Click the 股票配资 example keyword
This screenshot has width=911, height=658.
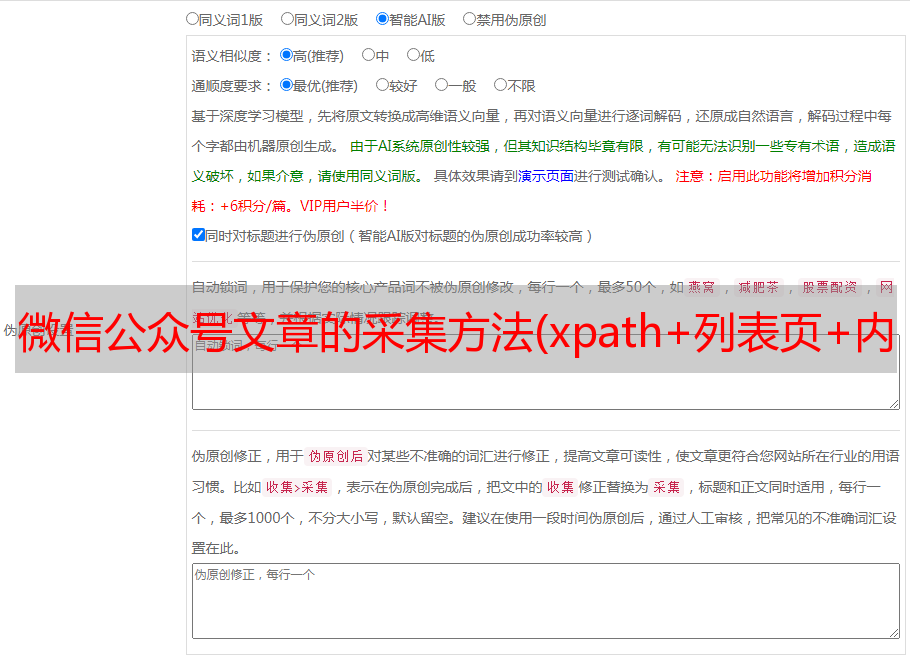coord(829,287)
